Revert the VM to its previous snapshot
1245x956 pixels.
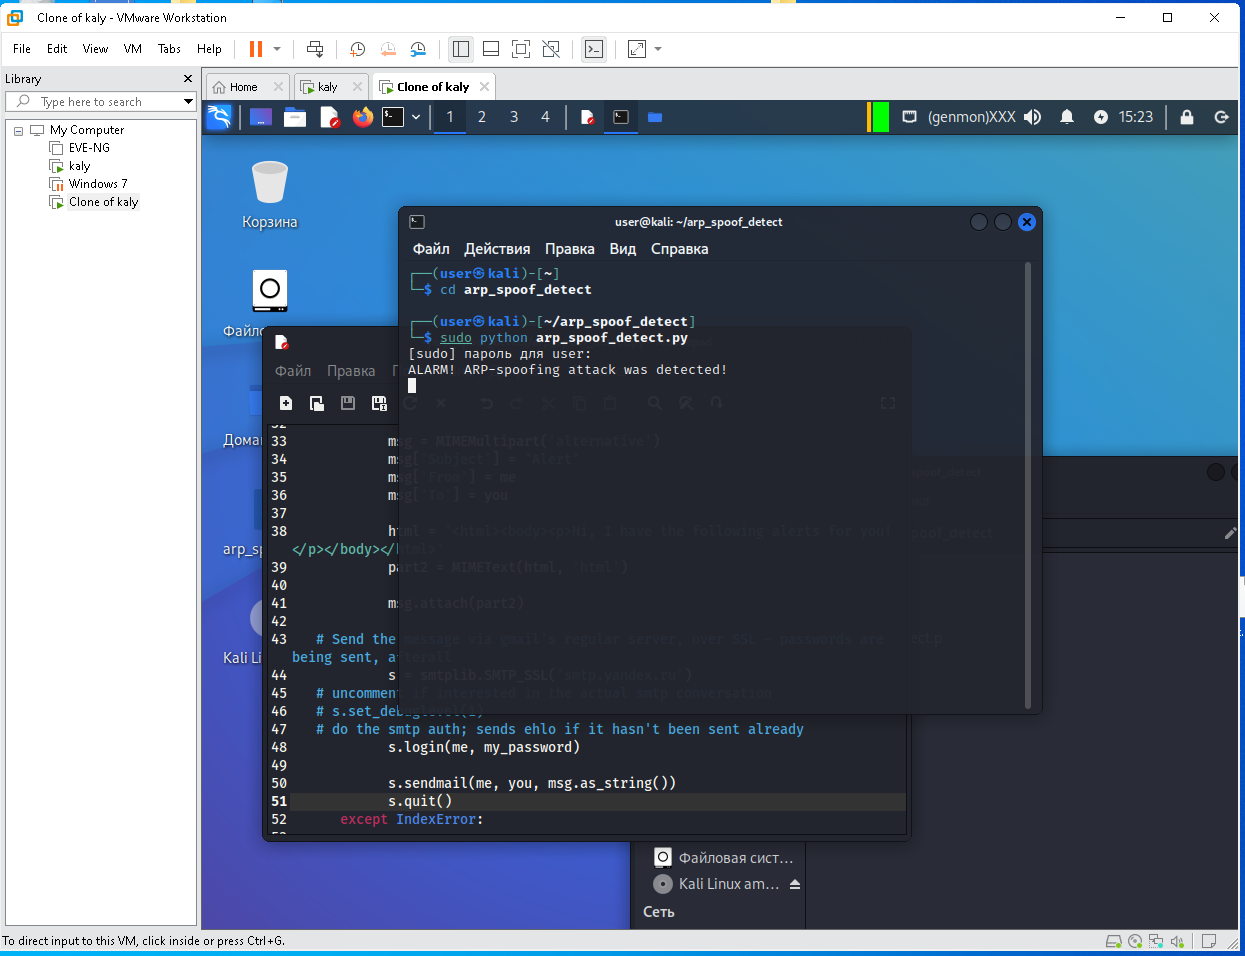(x=388, y=49)
